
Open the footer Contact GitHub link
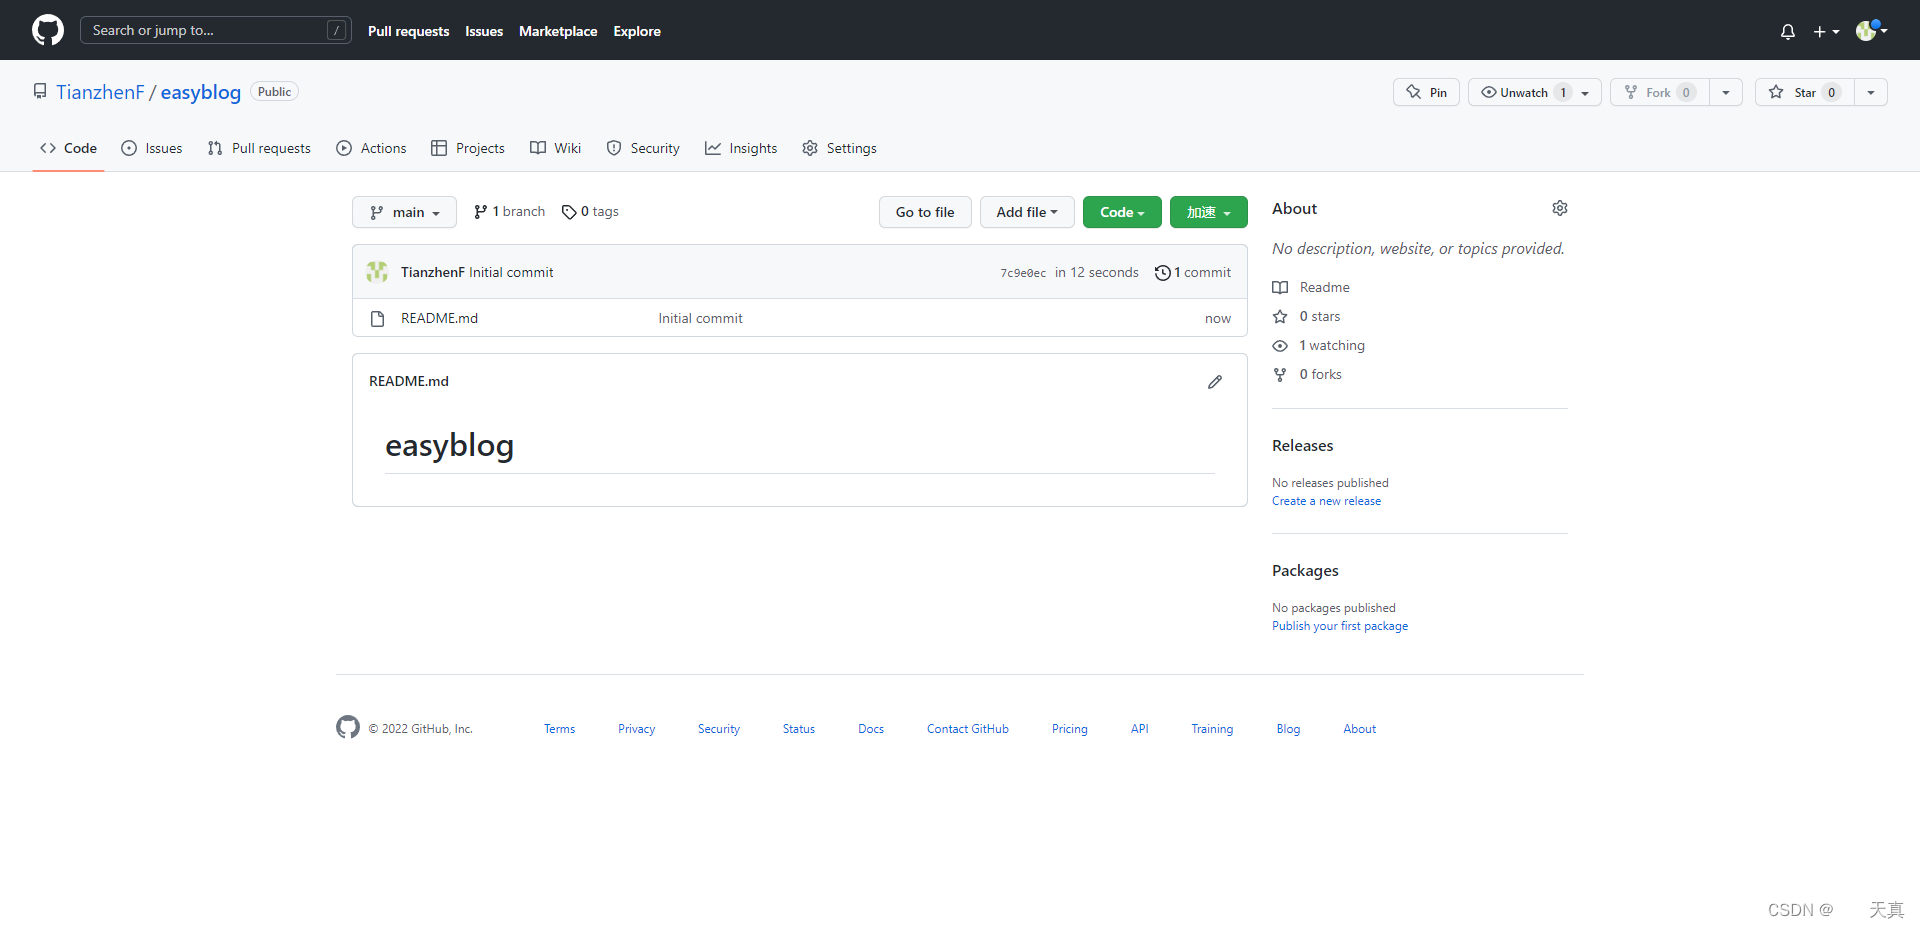[968, 729]
